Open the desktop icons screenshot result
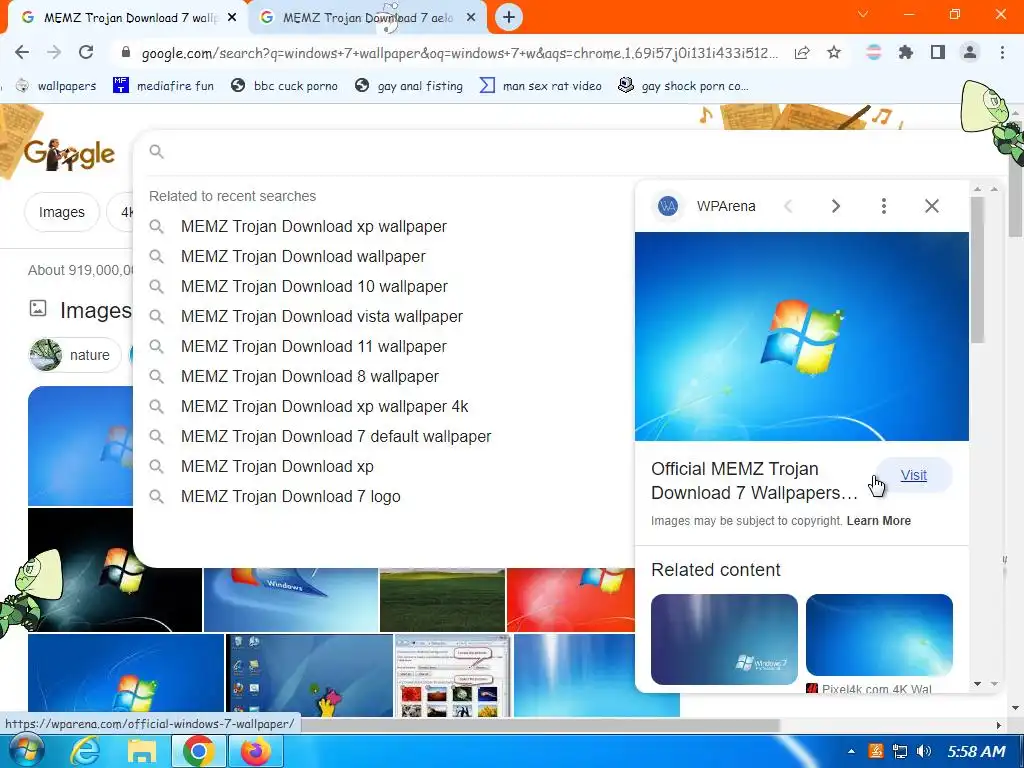1024x768 pixels. [309, 676]
